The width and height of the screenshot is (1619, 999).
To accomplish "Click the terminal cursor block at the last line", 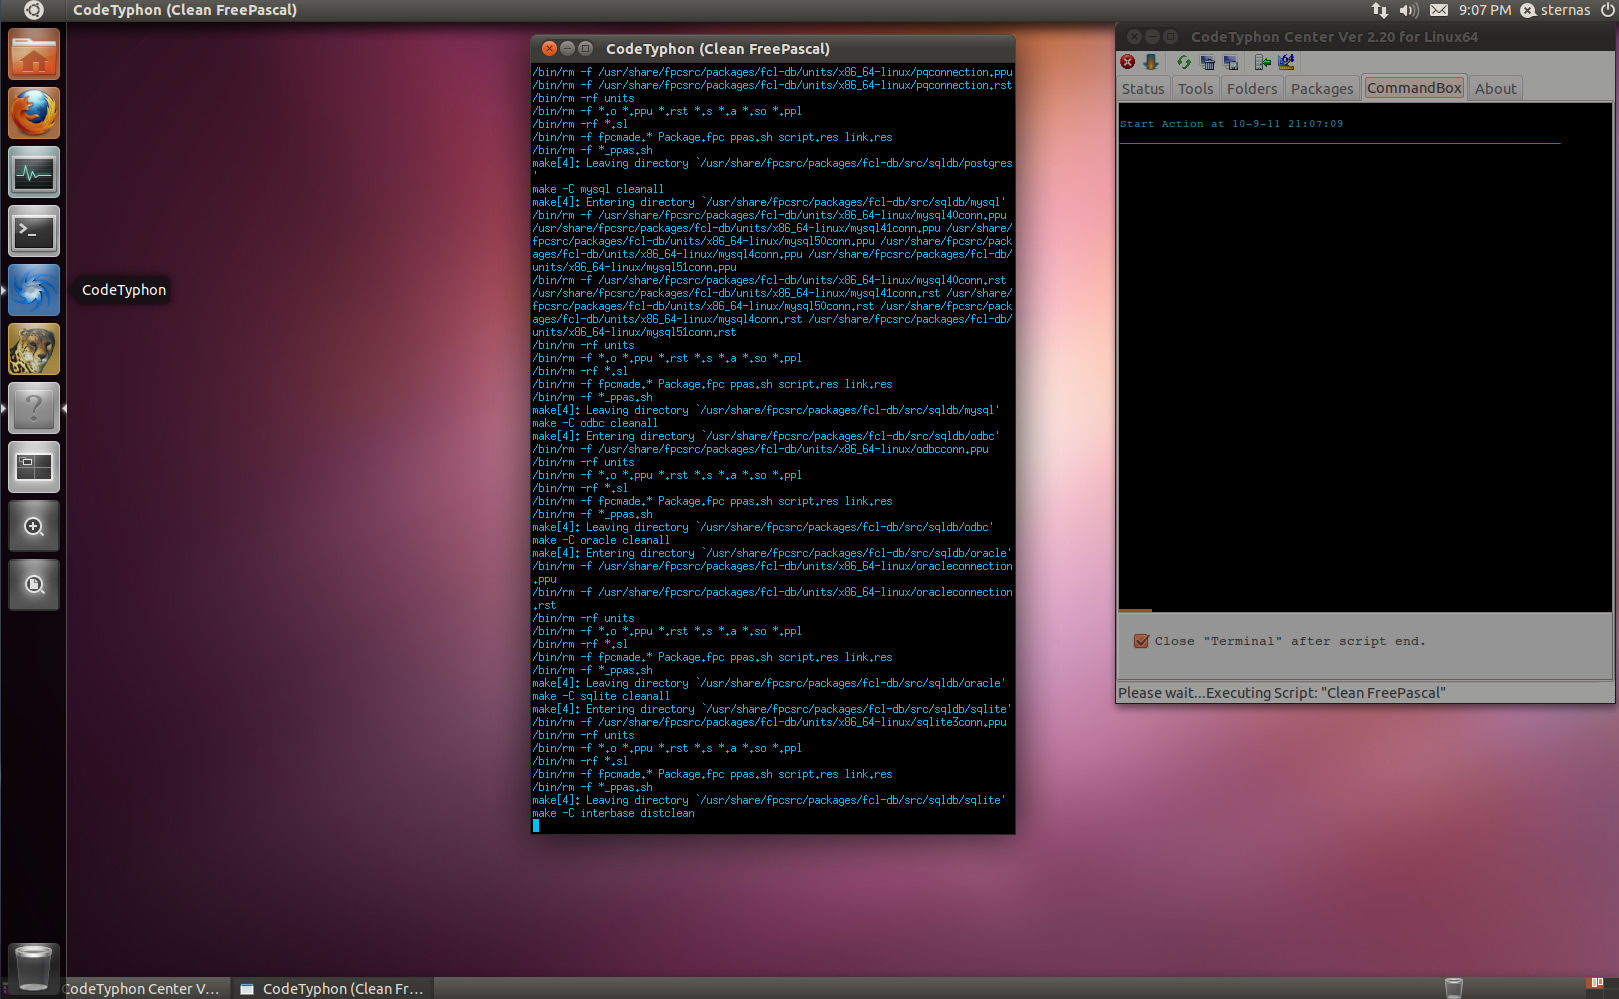I will [536, 826].
